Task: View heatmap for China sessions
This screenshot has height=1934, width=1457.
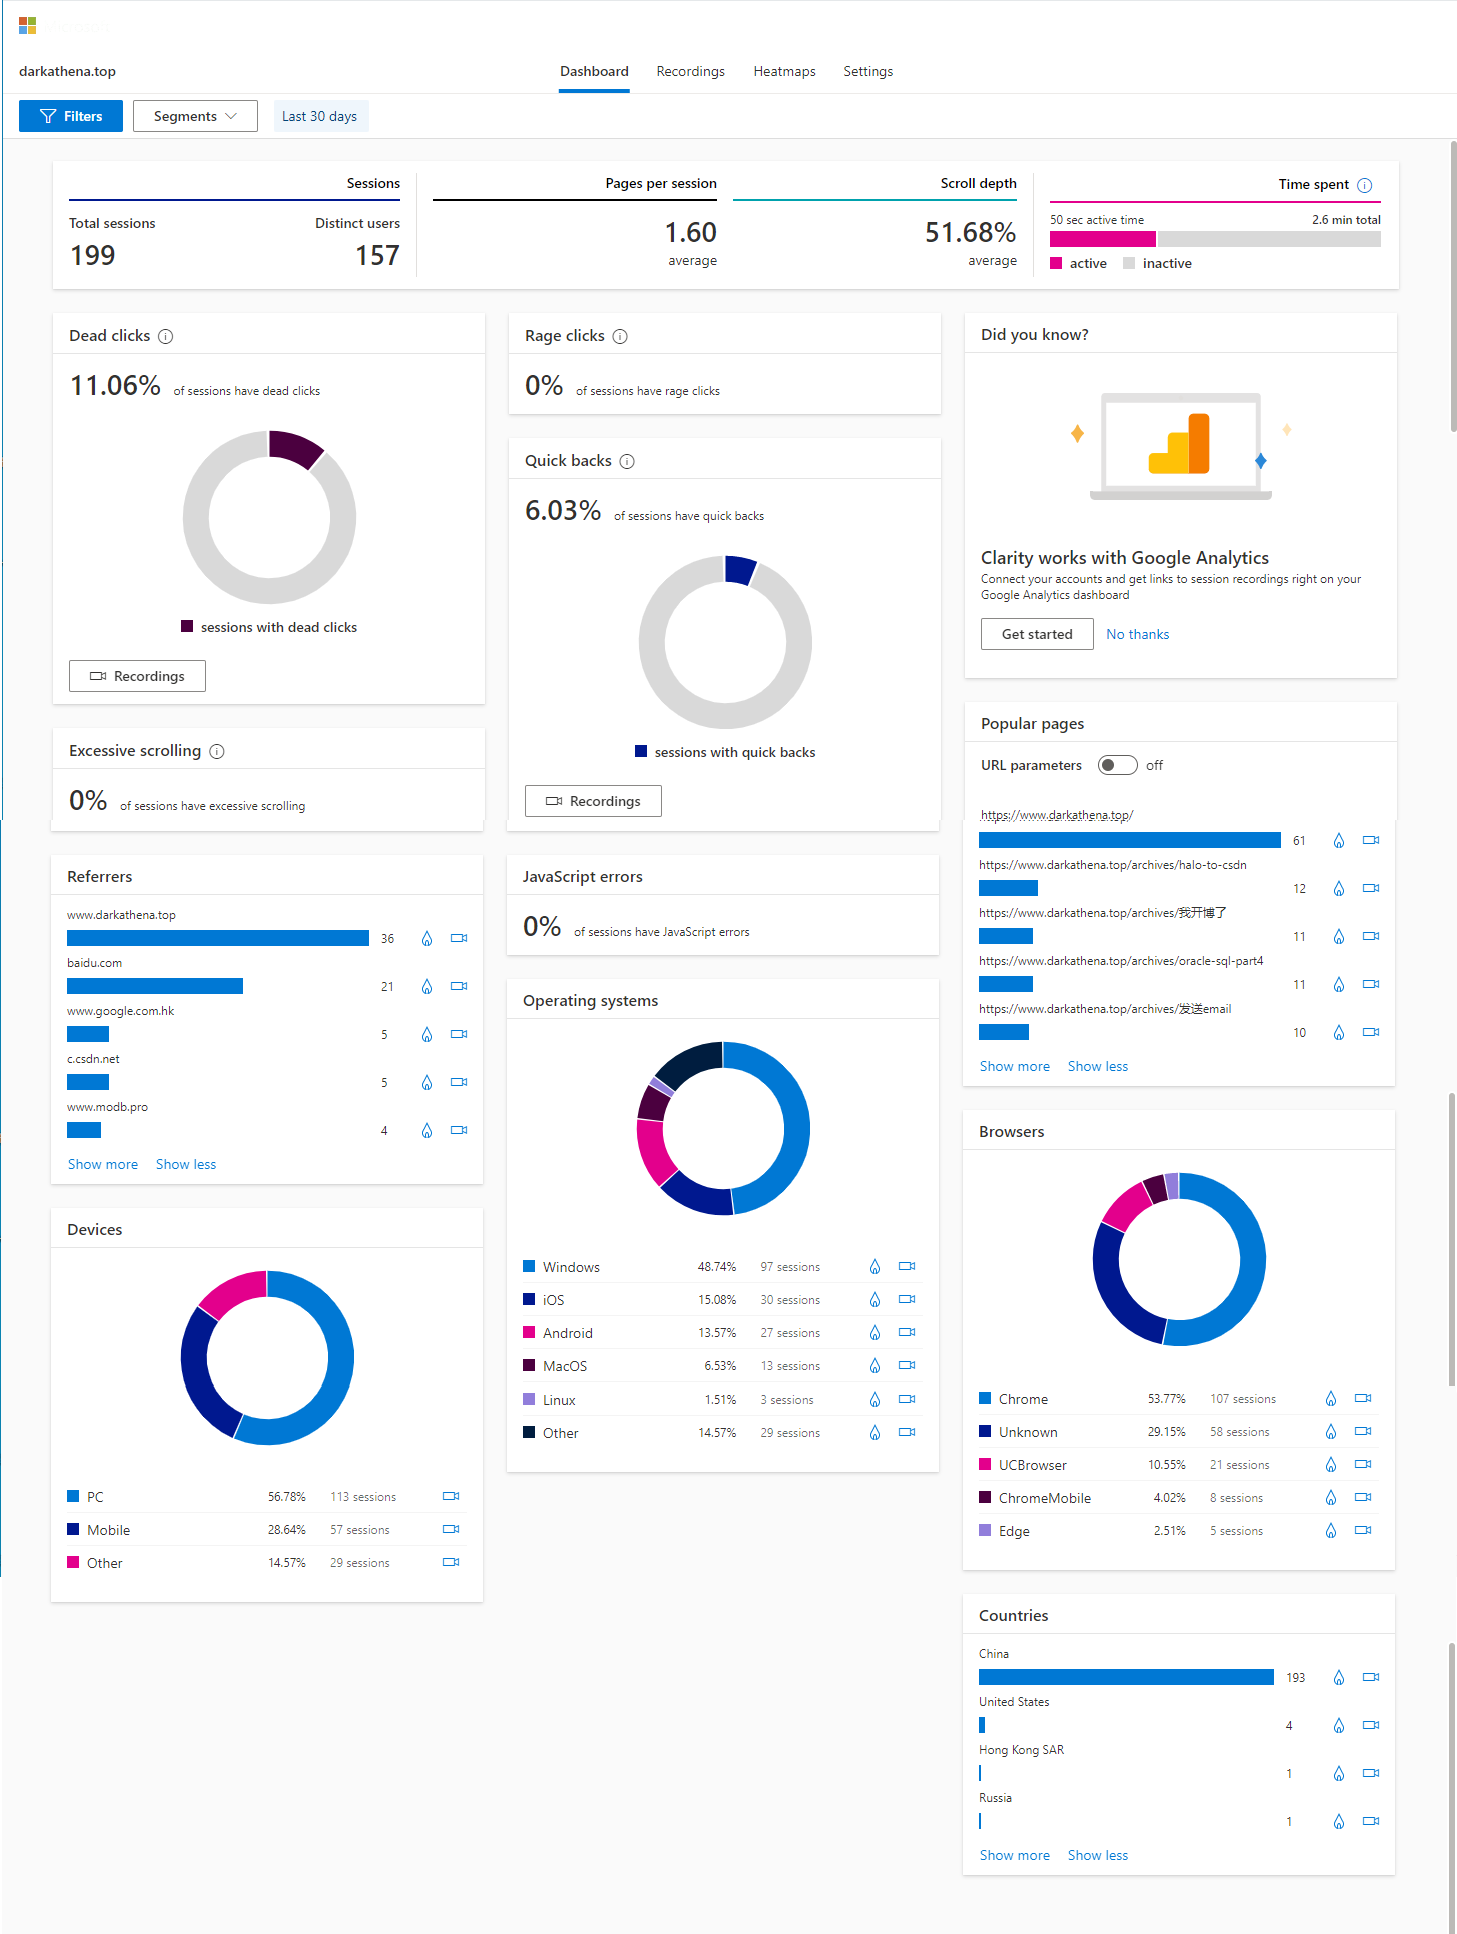Action: coord(1339,1677)
